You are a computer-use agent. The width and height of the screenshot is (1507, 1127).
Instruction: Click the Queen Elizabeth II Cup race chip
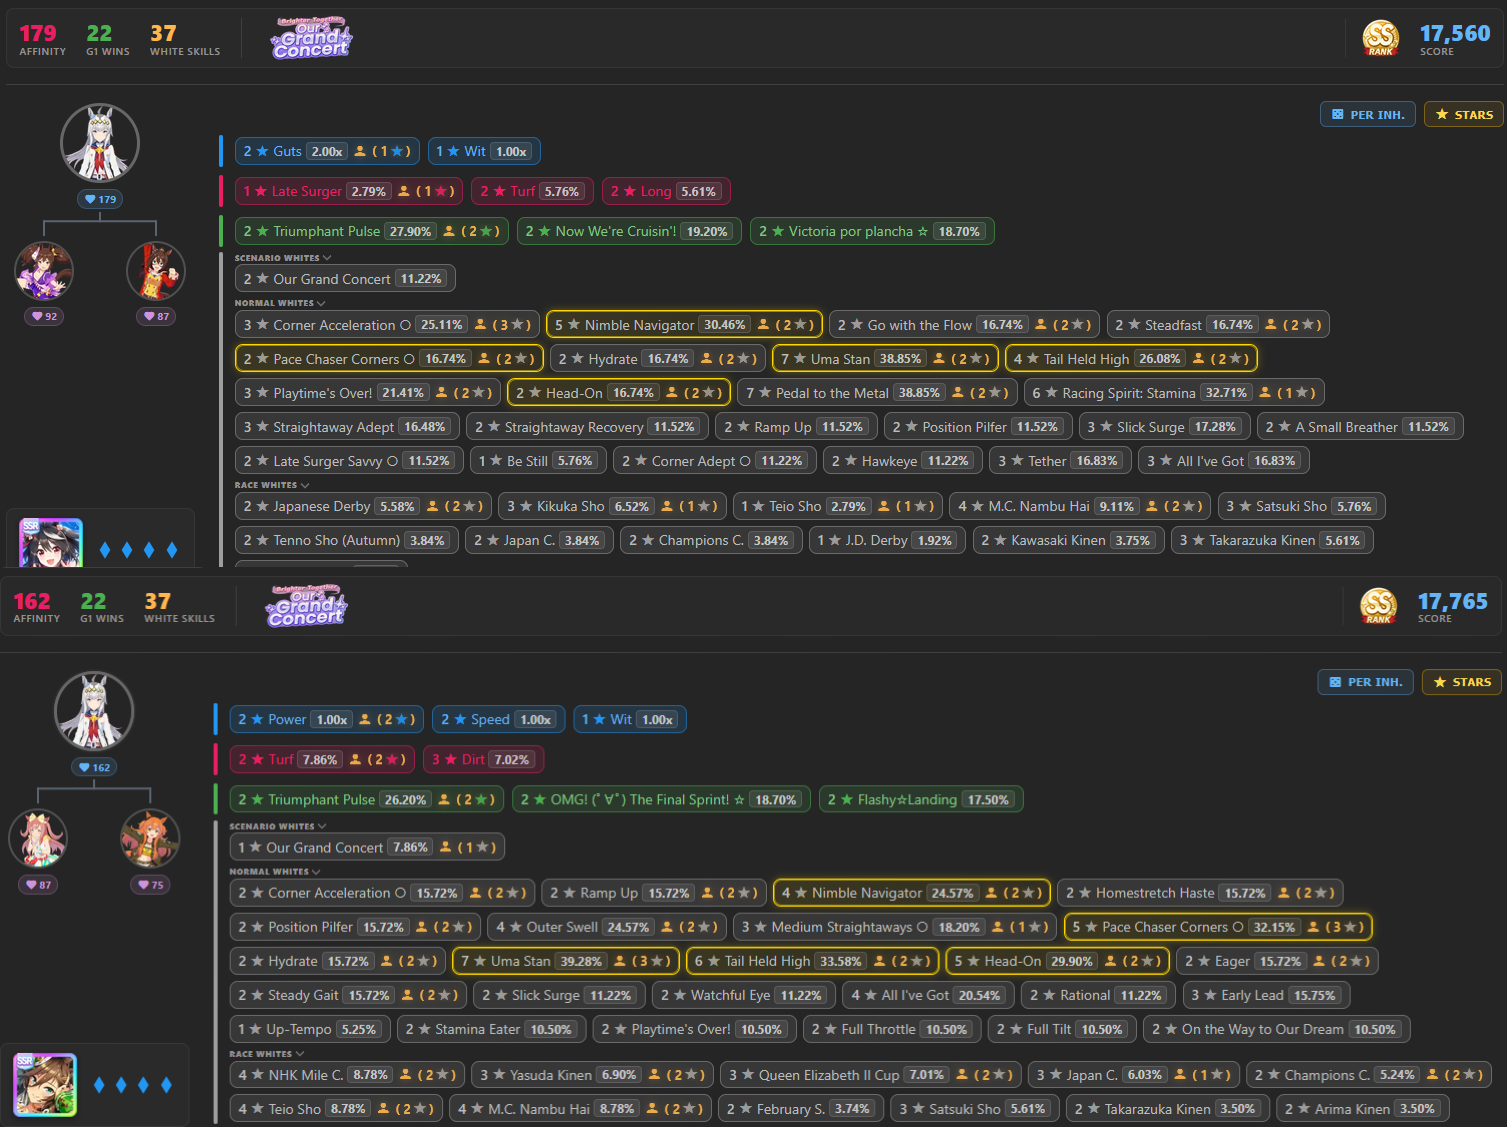[869, 1075]
